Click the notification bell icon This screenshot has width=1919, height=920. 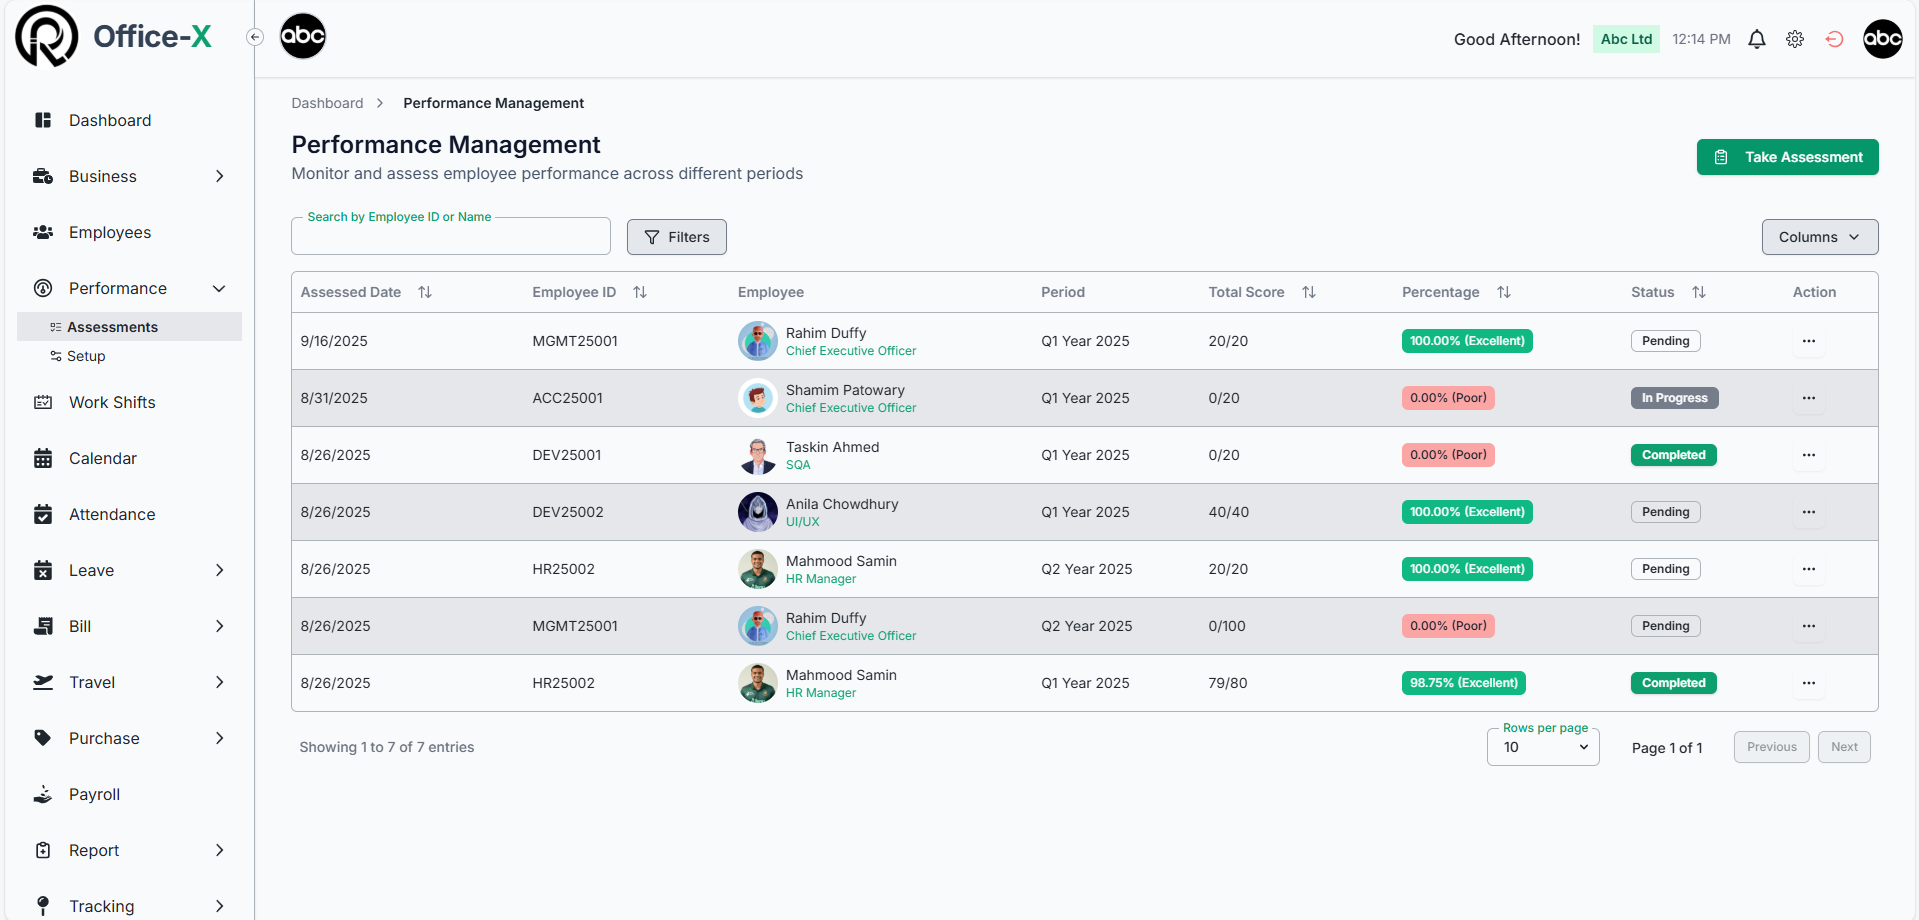point(1756,39)
